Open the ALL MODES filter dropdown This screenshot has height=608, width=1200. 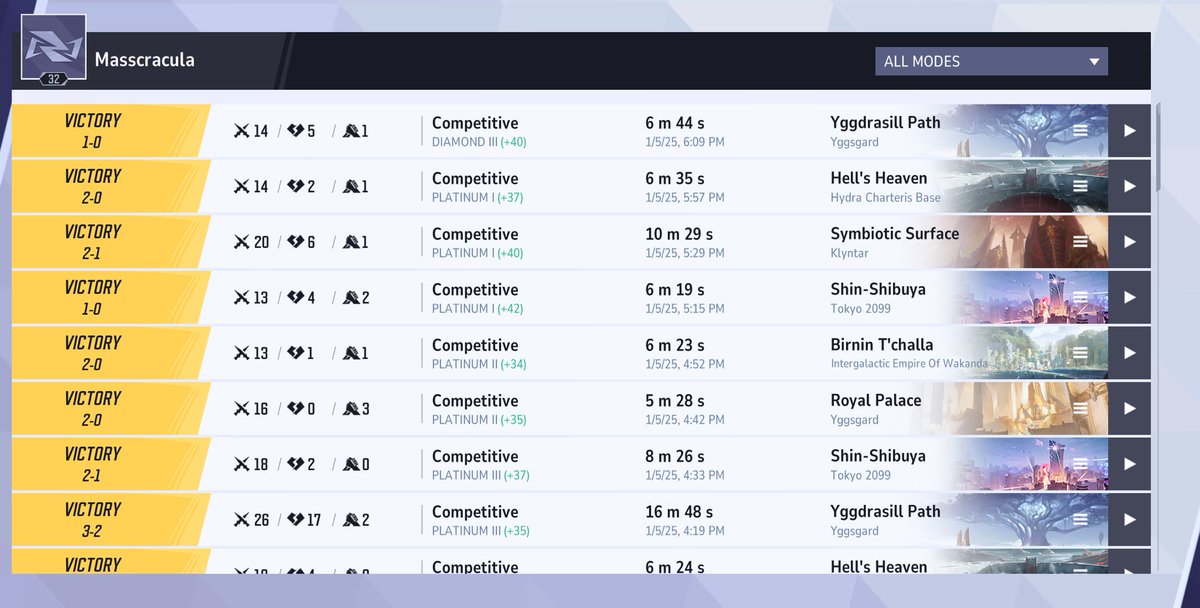tap(991, 61)
